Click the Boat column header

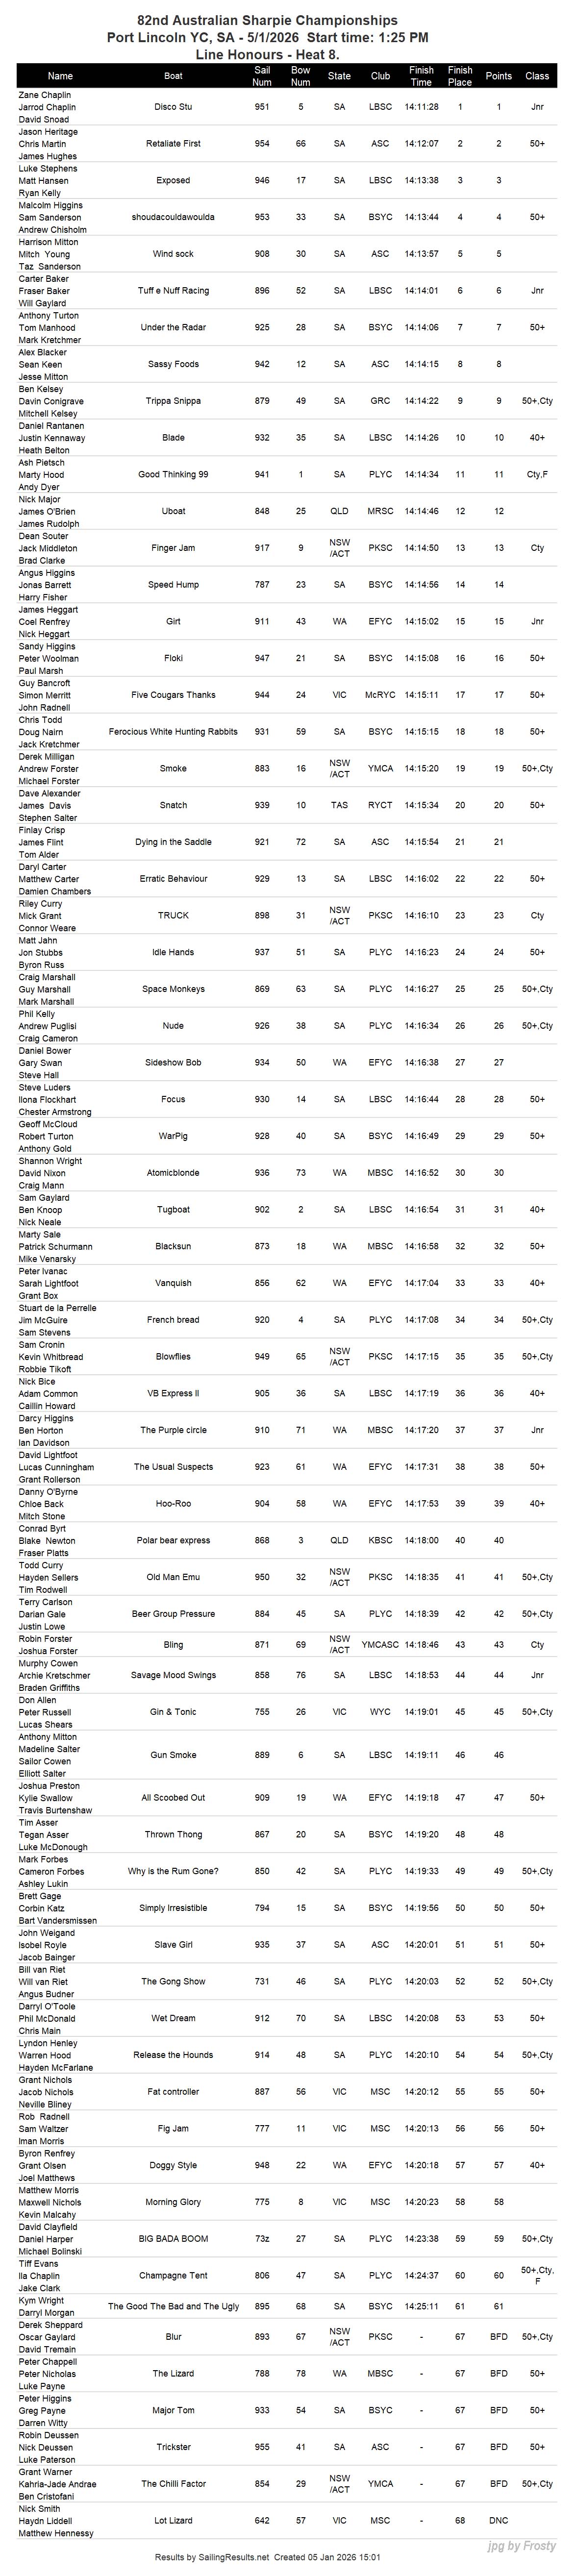173,76
